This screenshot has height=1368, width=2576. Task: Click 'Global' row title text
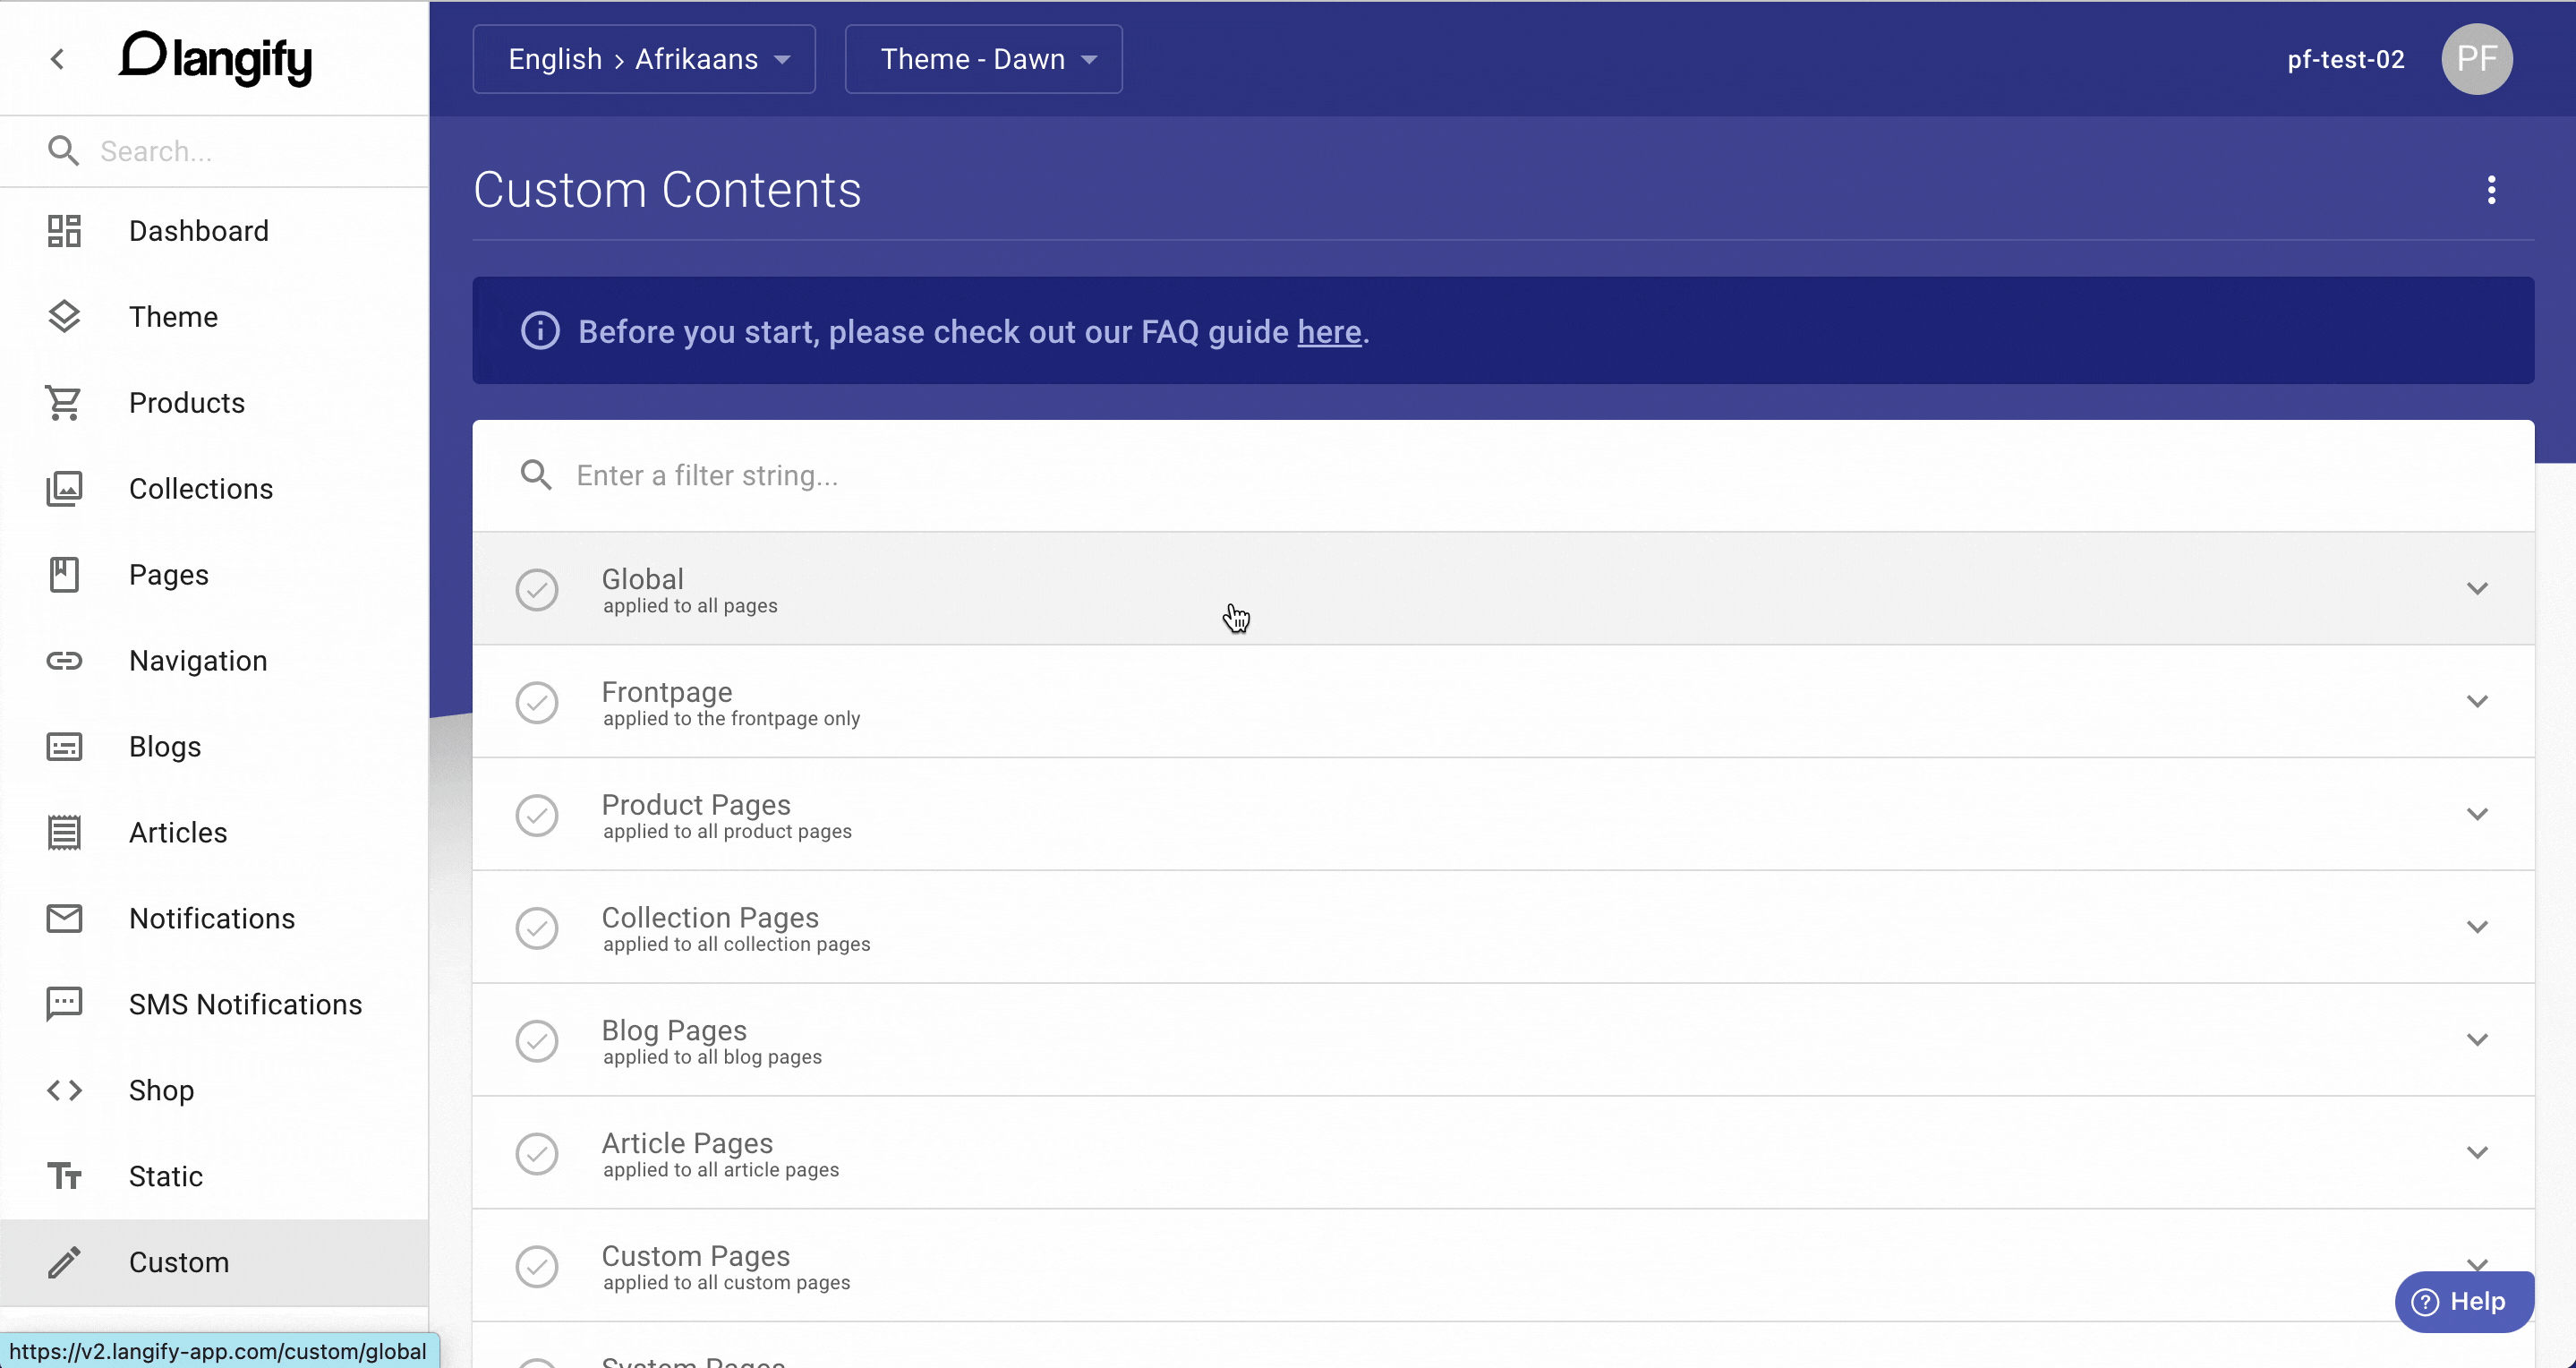(x=642, y=579)
